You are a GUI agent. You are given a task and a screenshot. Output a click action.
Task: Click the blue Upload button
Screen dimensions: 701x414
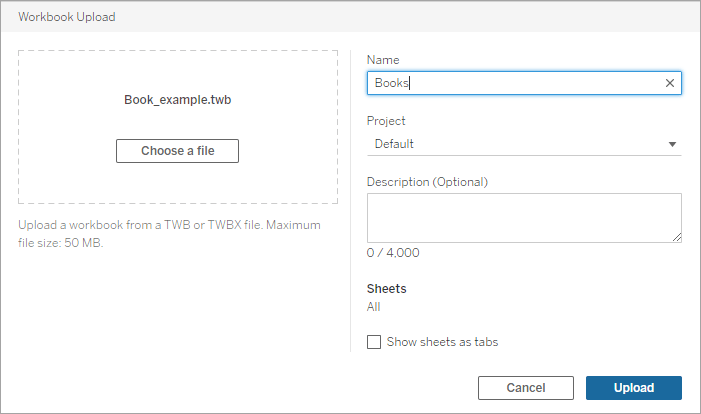pos(634,388)
